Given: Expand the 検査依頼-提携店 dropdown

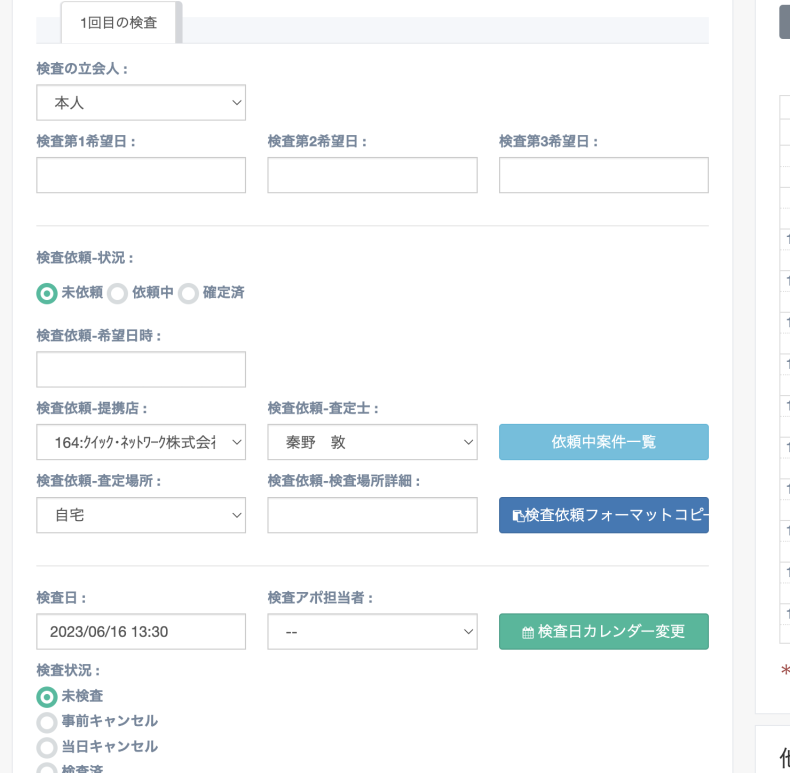Looking at the screenshot, I should (x=141, y=442).
